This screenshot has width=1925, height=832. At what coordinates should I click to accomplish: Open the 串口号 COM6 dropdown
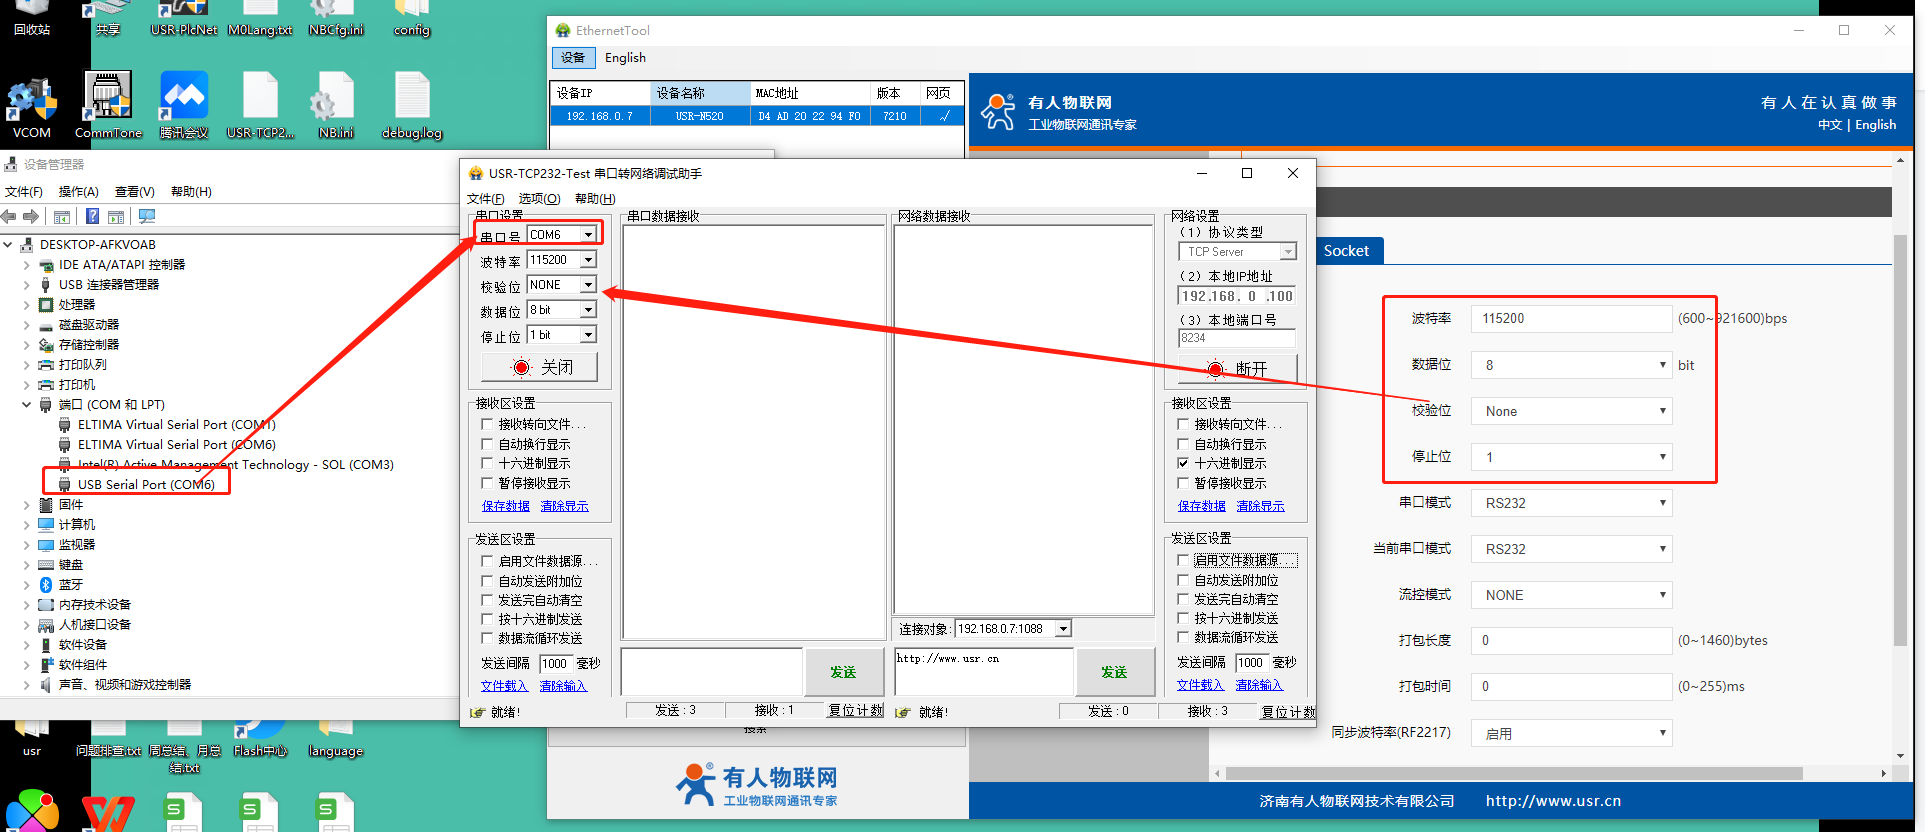click(x=589, y=235)
